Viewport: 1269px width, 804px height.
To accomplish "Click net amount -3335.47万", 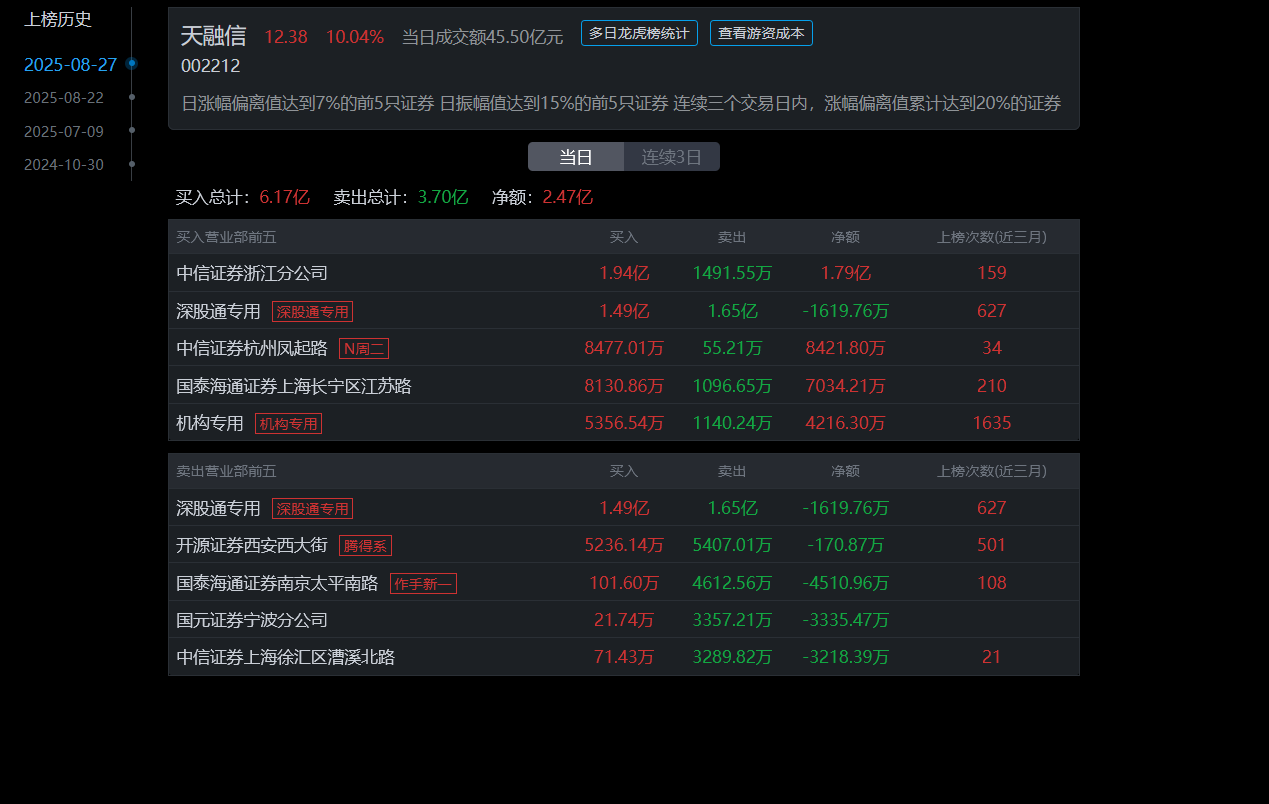I will (845, 620).
